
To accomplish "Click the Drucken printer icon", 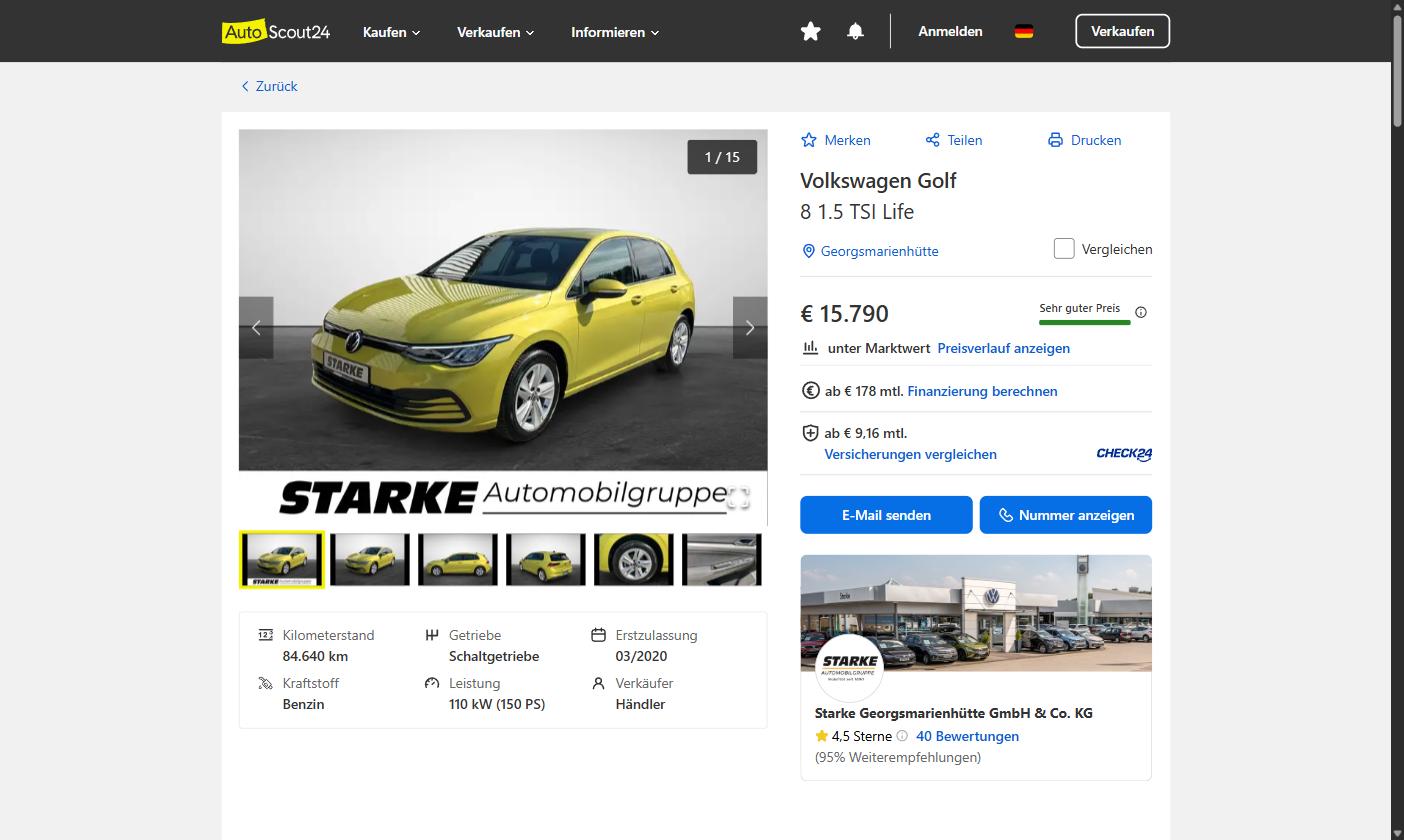I will 1055,140.
